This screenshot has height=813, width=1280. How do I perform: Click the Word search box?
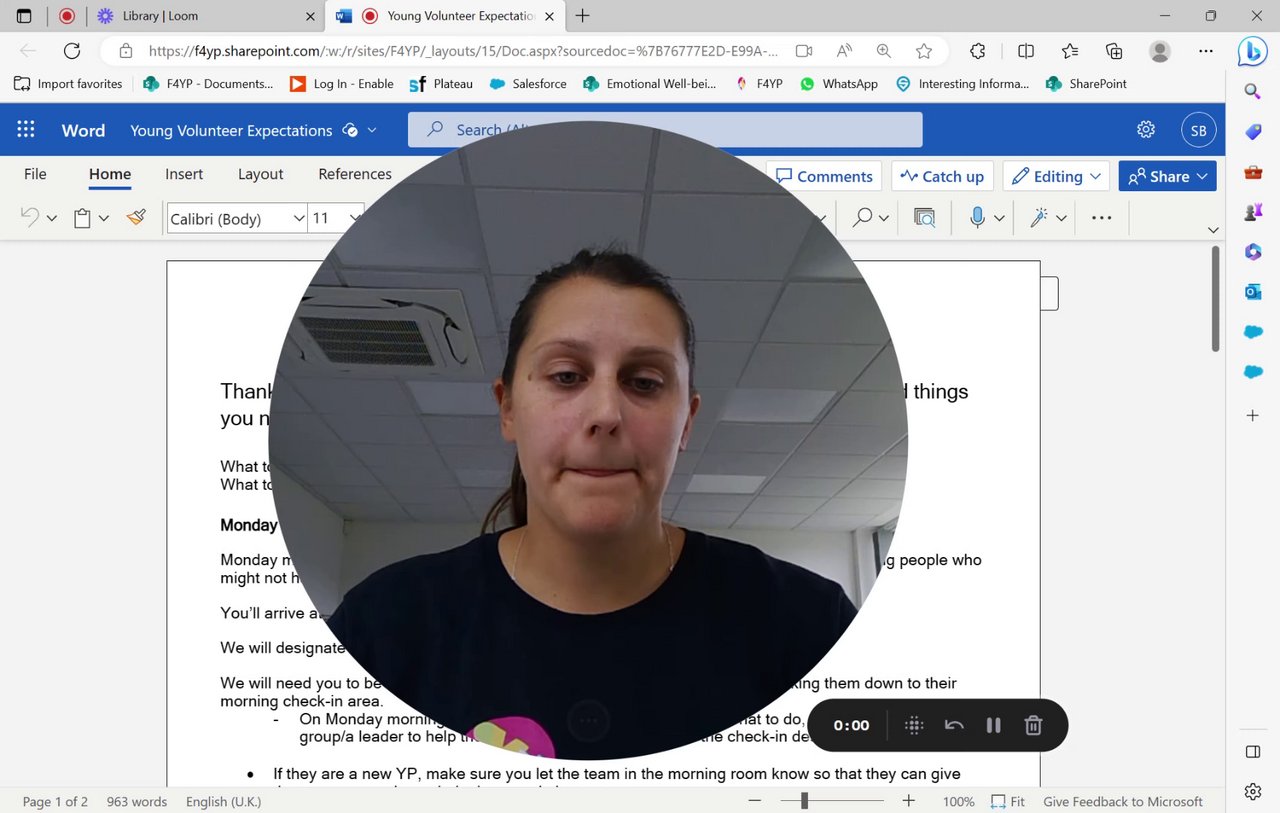665,130
